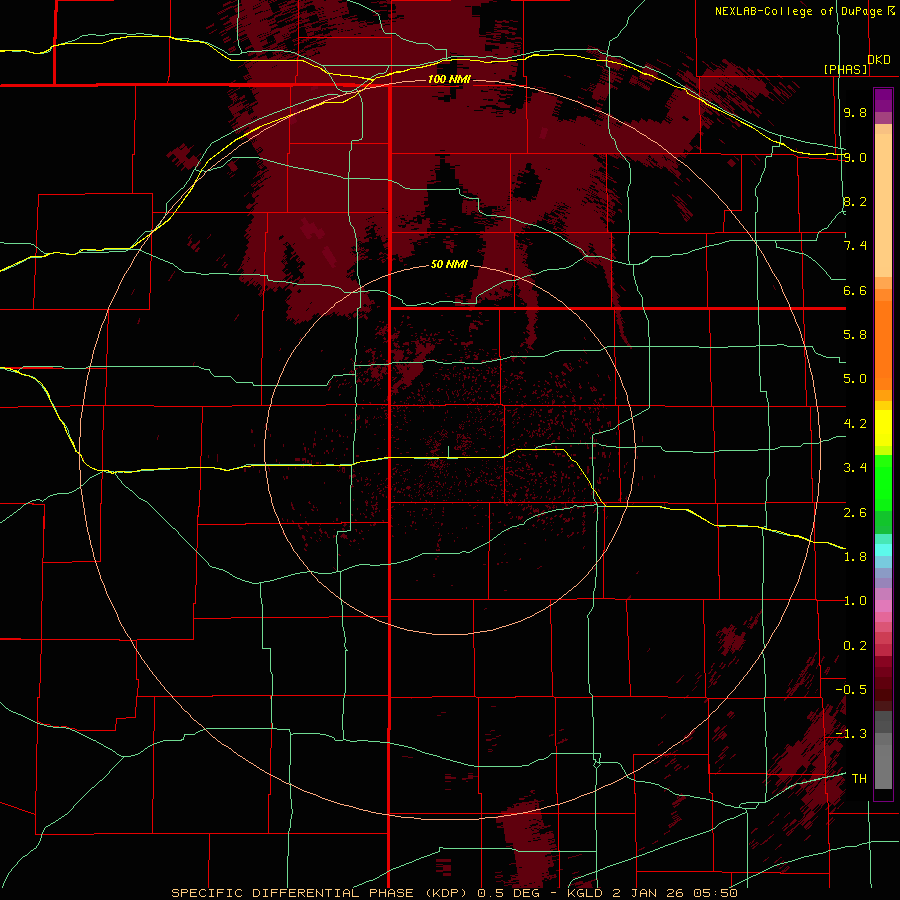Image resolution: width=900 pixels, height=900 pixels.
Task: Pick the cyan color bar segment
Action: coord(883,550)
